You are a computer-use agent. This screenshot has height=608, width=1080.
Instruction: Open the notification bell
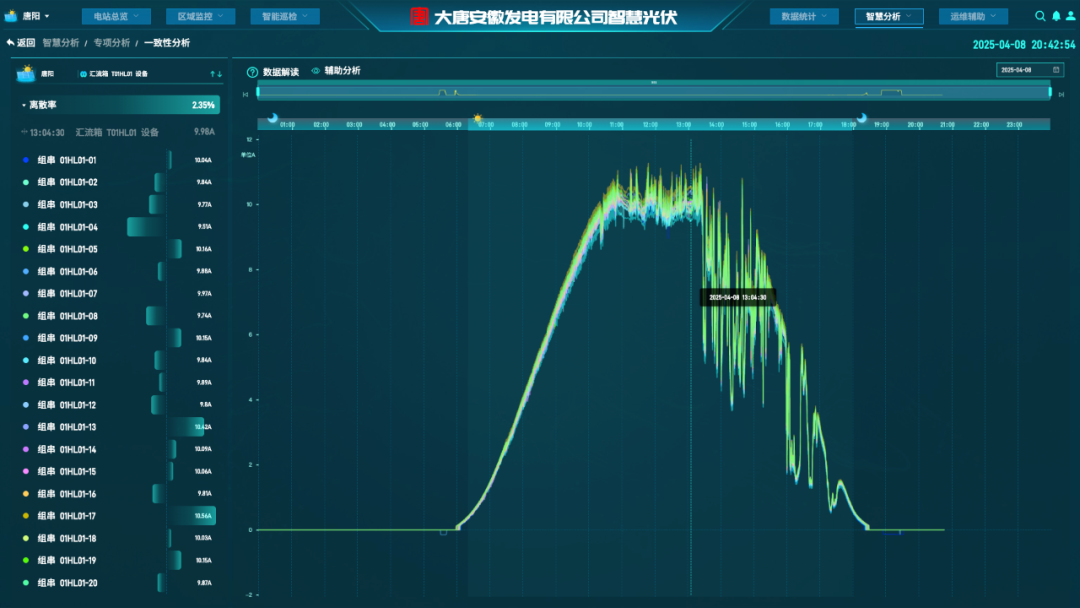tap(1056, 16)
